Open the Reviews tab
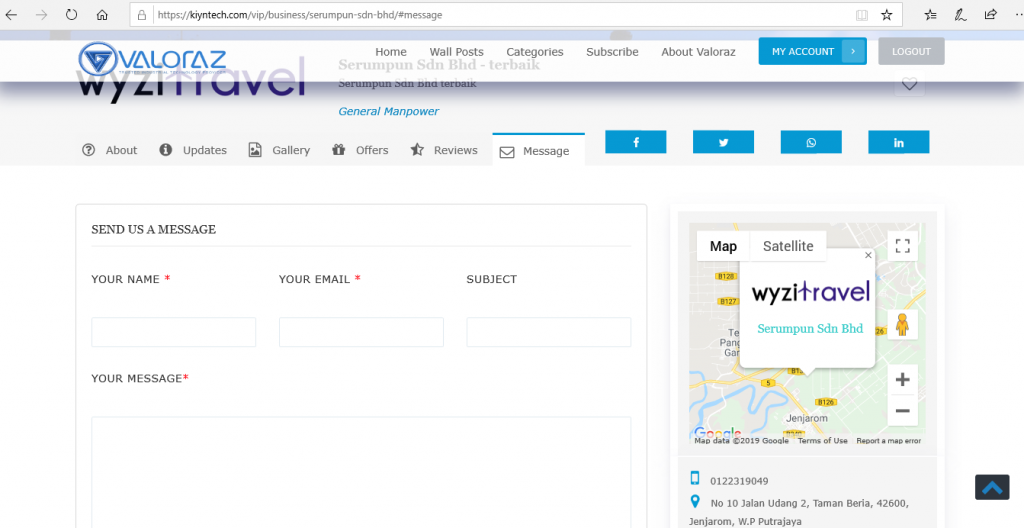This screenshot has width=1024, height=528. (444, 150)
